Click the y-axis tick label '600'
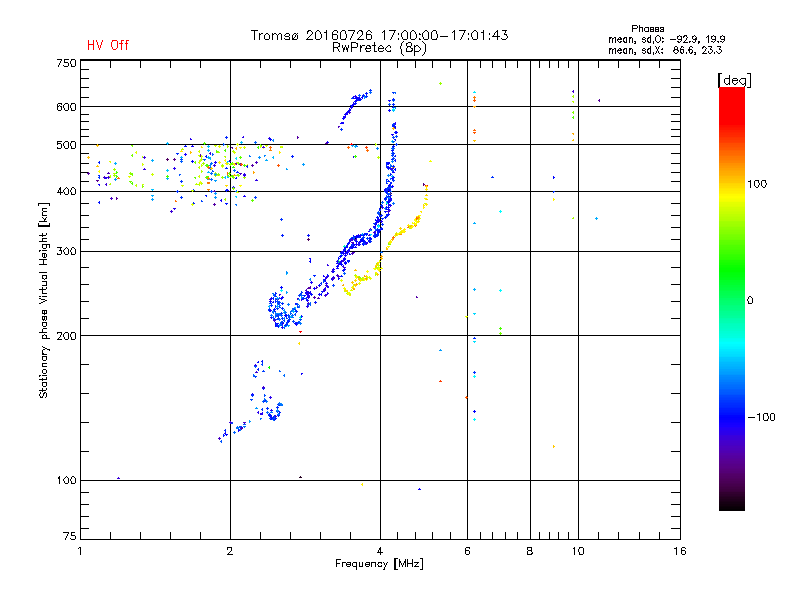 point(67,107)
